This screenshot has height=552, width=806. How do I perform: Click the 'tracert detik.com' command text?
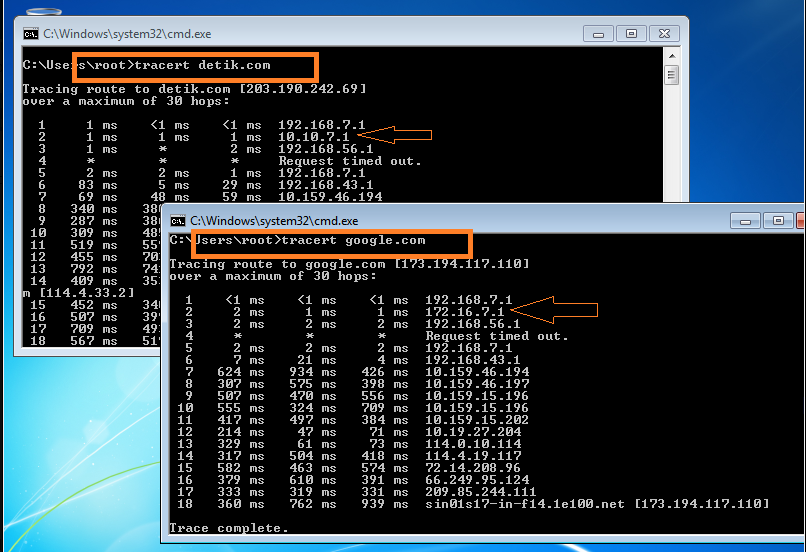click(203, 65)
